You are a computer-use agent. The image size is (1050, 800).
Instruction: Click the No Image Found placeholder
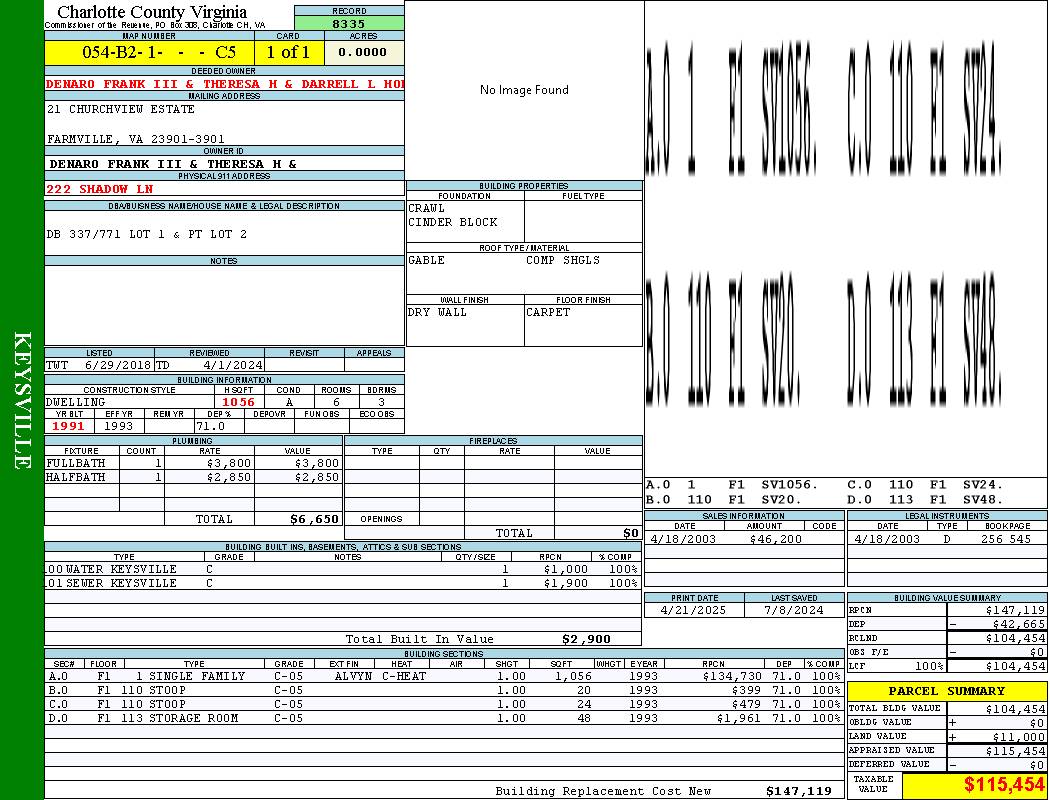524,90
